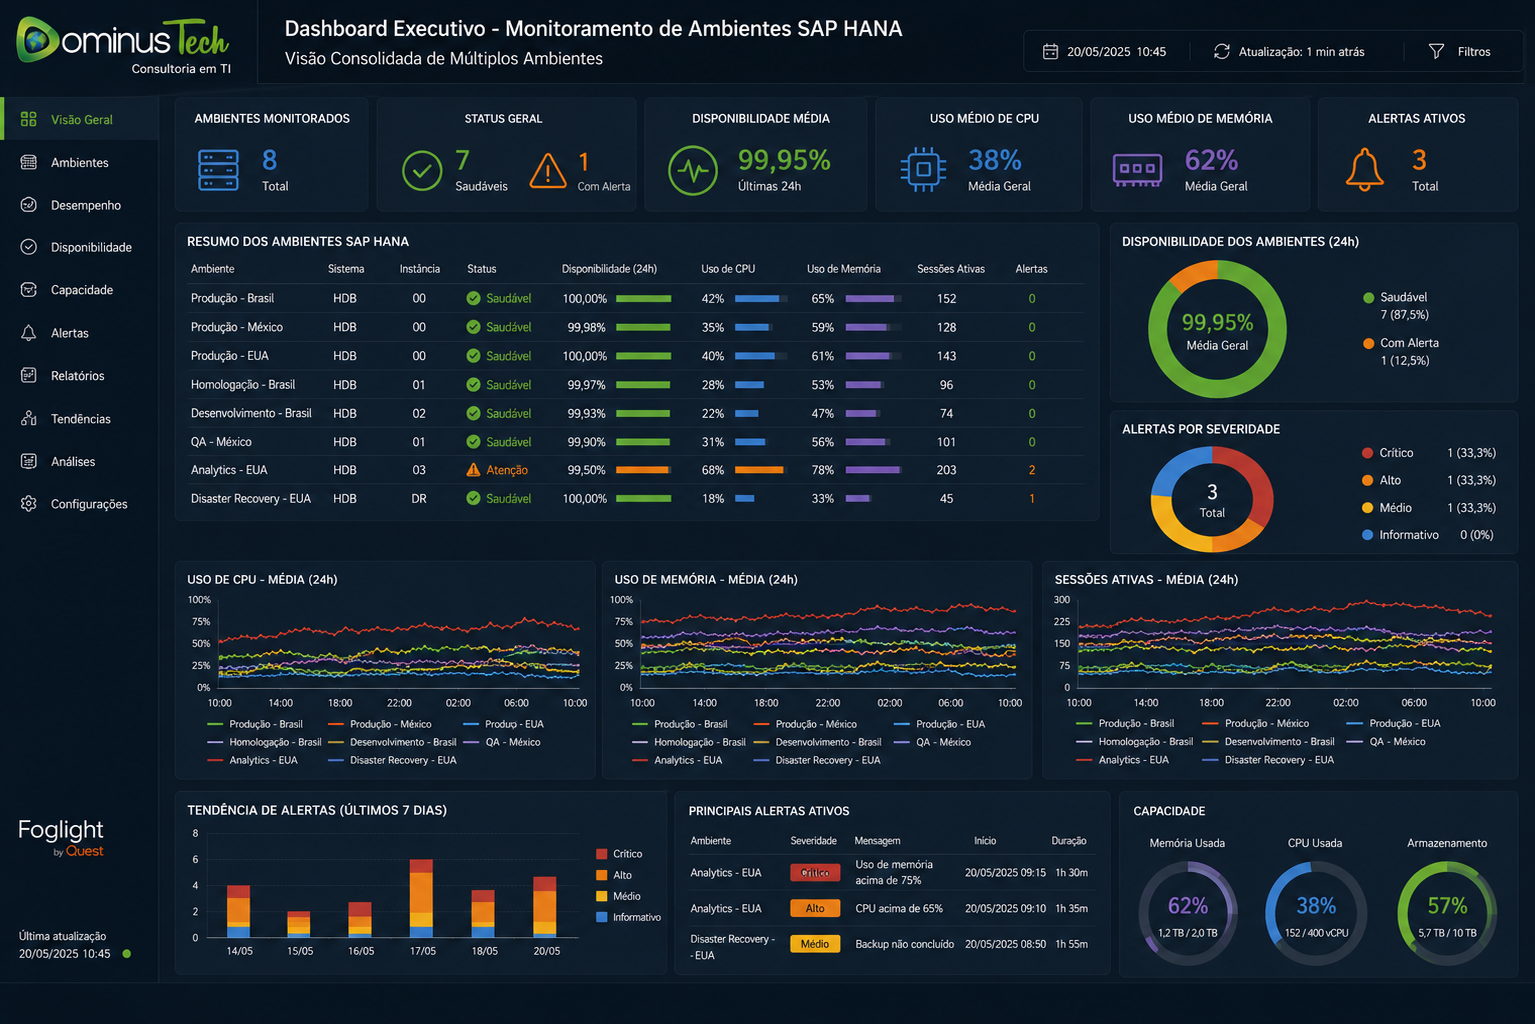
Task: Open the Configurações menu item
Action: pyautogui.click(x=80, y=504)
